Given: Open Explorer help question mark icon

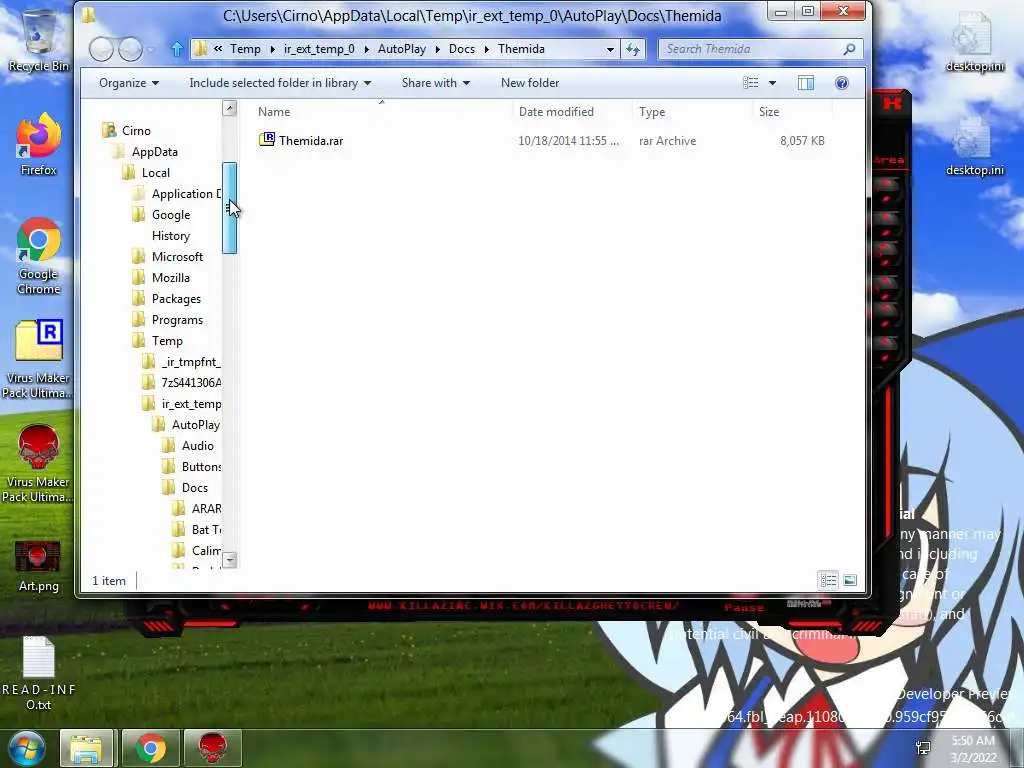Looking at the screenshot, I should click(x=842, y=83).
